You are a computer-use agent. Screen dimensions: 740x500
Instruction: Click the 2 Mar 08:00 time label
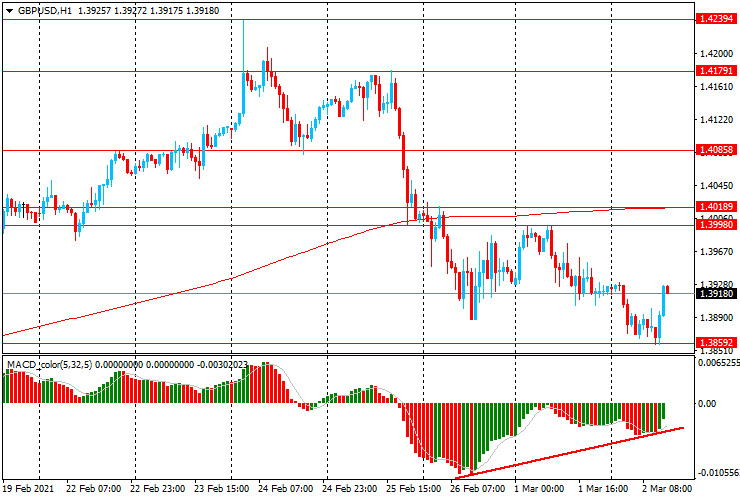[x=667, y=488]
